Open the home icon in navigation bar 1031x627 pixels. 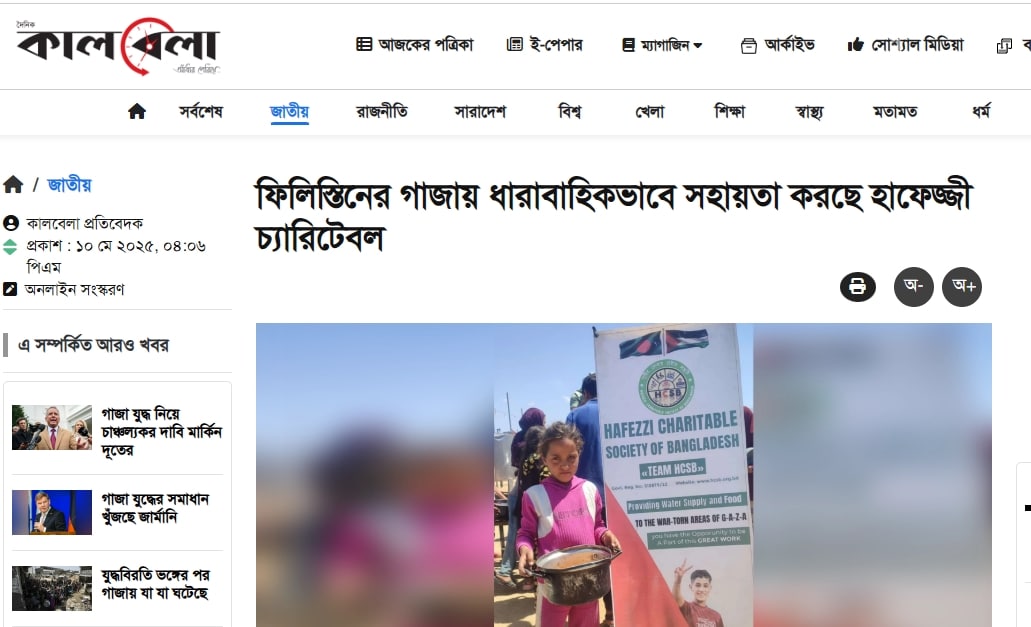tap(137, 111)
